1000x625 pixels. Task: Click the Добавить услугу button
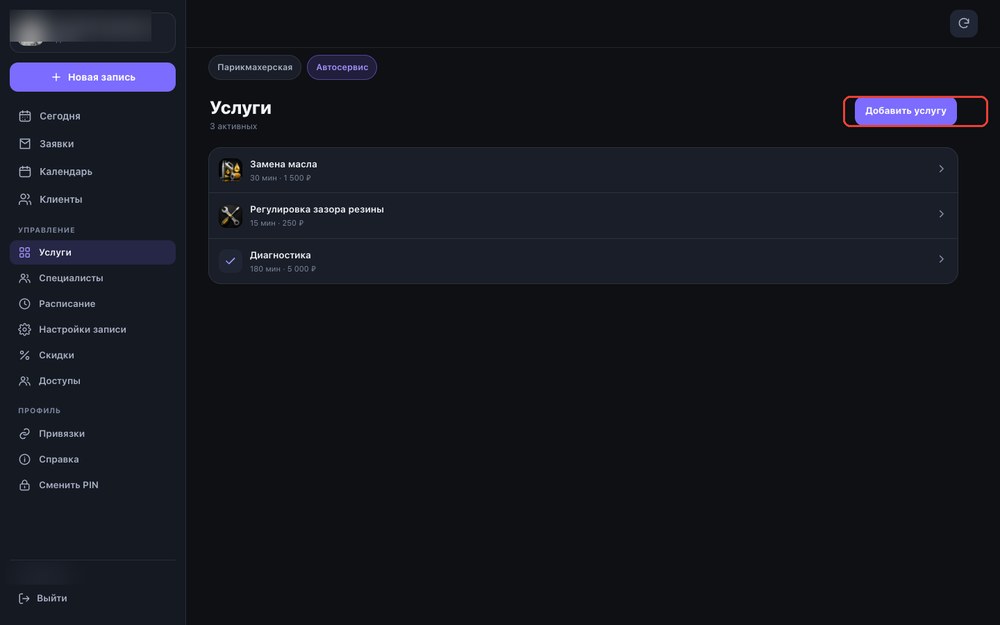tap(905, 111)
